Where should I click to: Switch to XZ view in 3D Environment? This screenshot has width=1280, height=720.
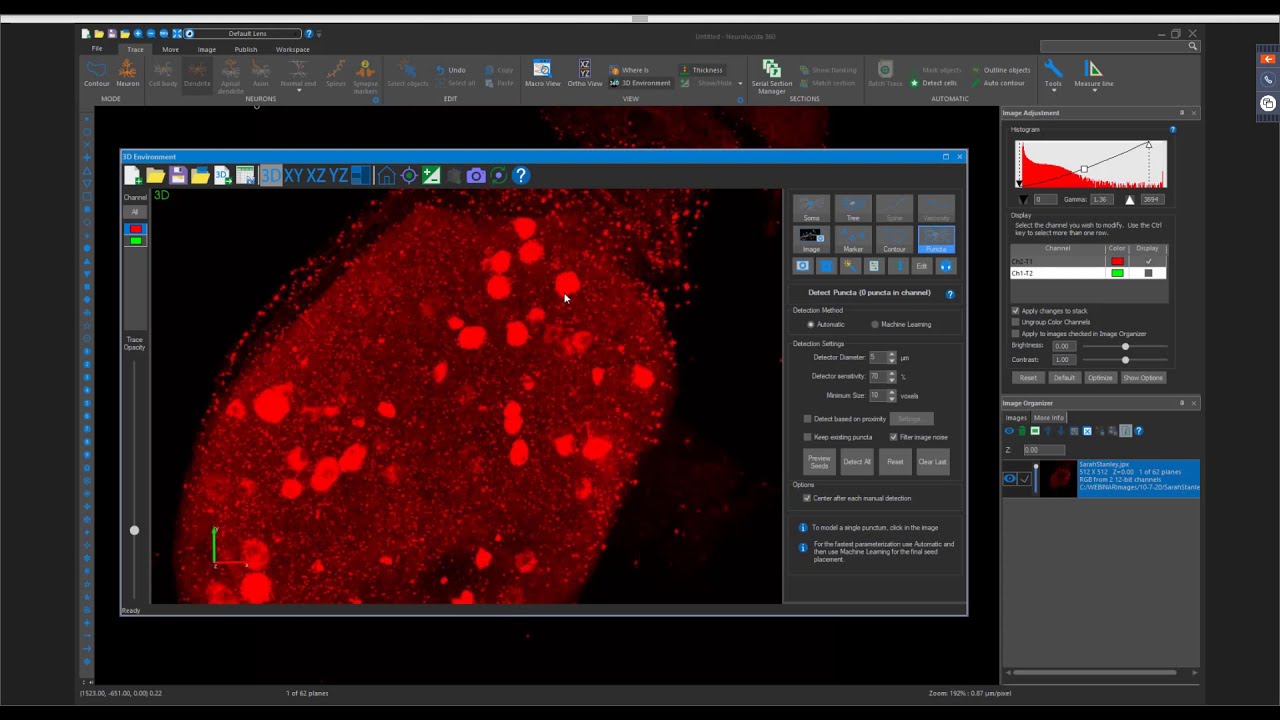click(316, 176)
